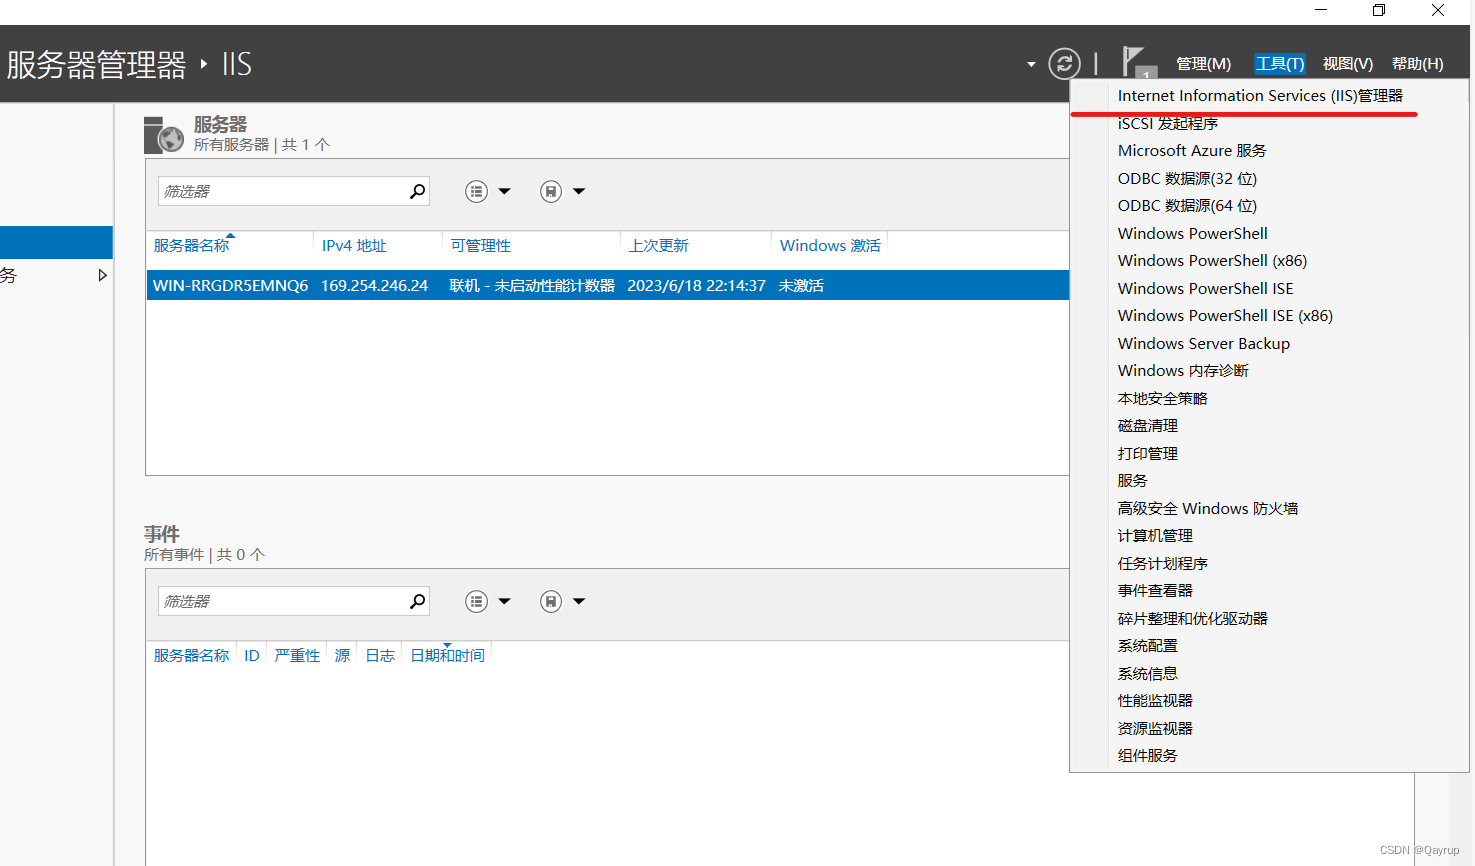Screen dimensions: 1475x866
Task: Open 系统信息
Action: coord(1148,673)
